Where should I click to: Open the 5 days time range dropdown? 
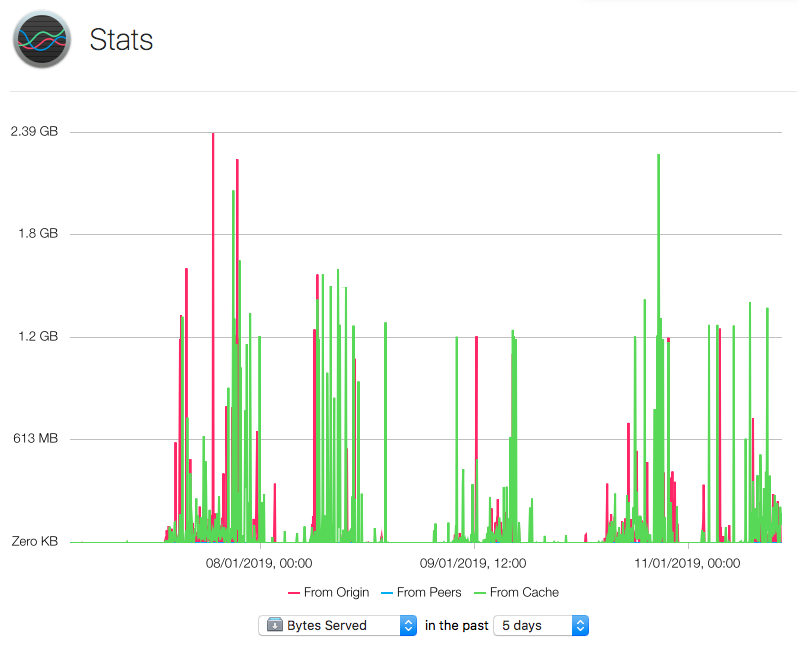pyautogui.click(x=541, y=625)
